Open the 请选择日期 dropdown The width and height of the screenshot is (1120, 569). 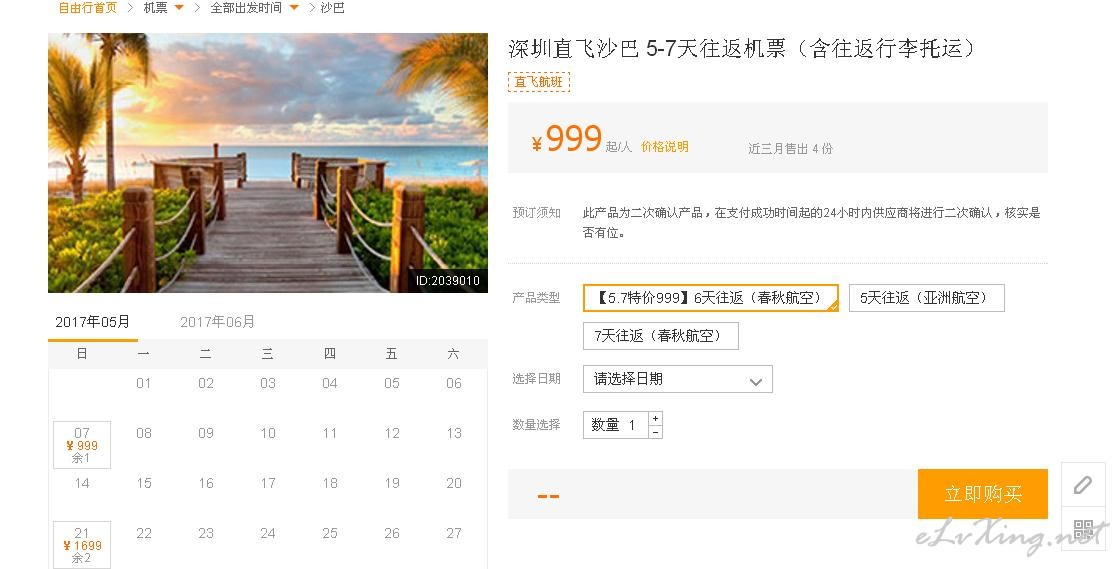pos(678,379)
